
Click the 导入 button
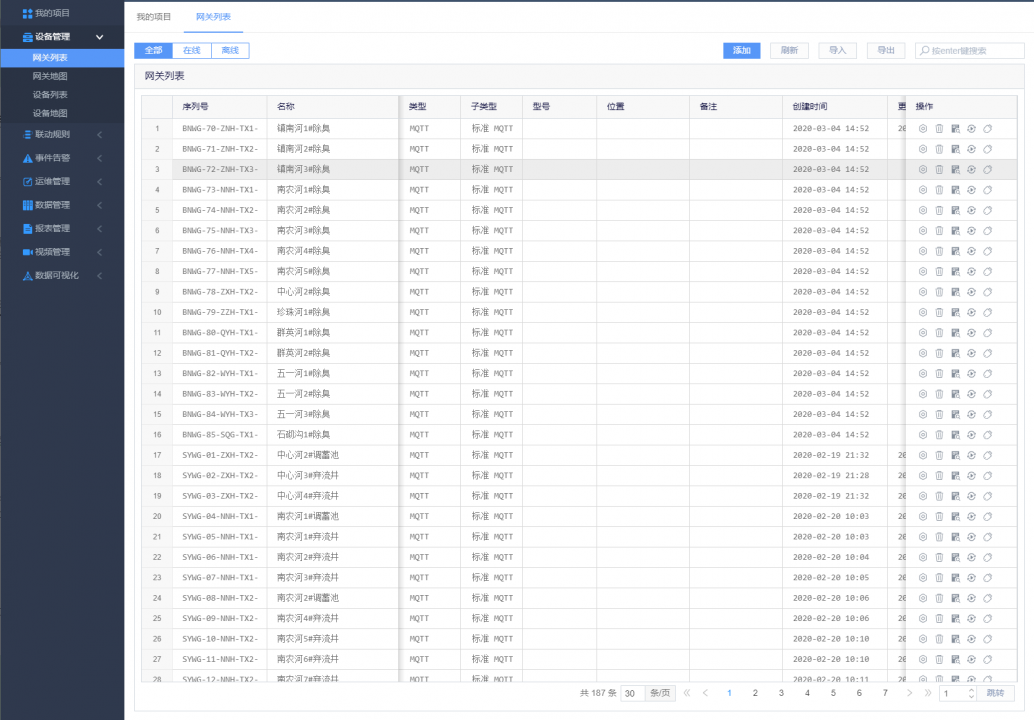point(837,51)
